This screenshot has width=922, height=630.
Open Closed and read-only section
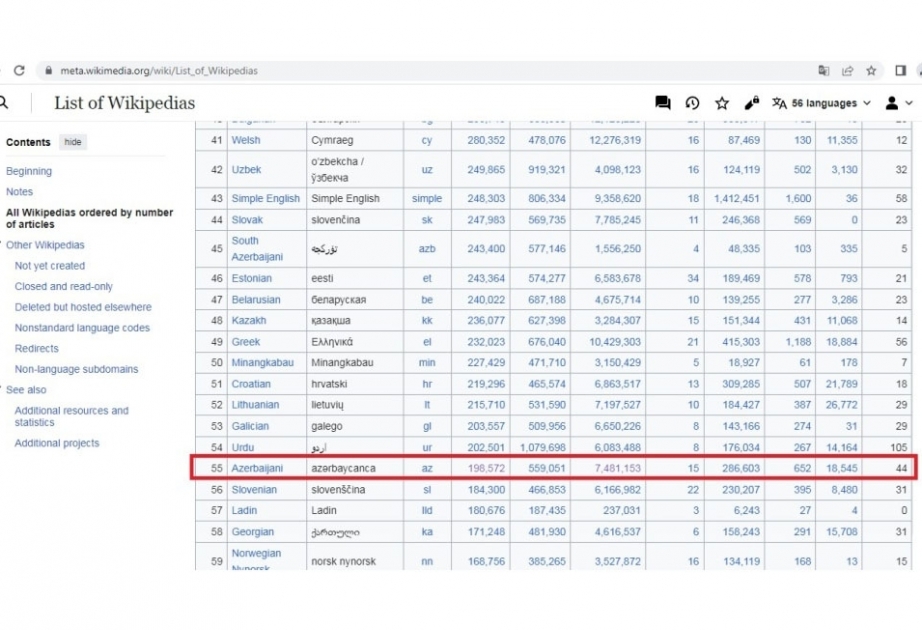[x=64, y=286]
